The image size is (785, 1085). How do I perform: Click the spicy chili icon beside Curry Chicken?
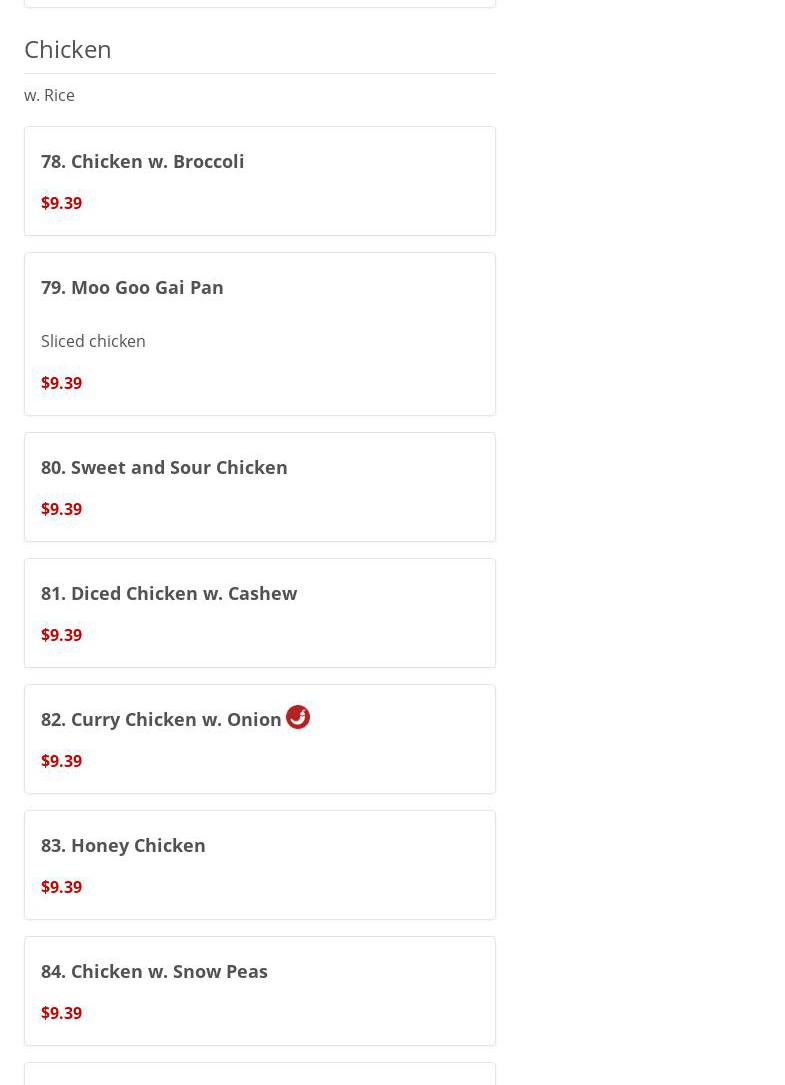click(x=298, y=717)
